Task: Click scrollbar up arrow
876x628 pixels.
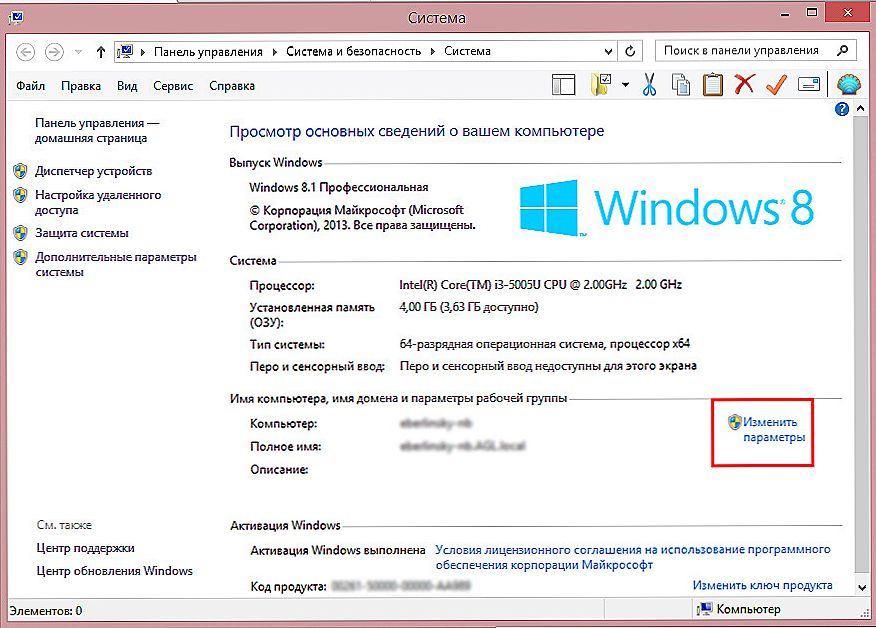Action: click(861, 109)
